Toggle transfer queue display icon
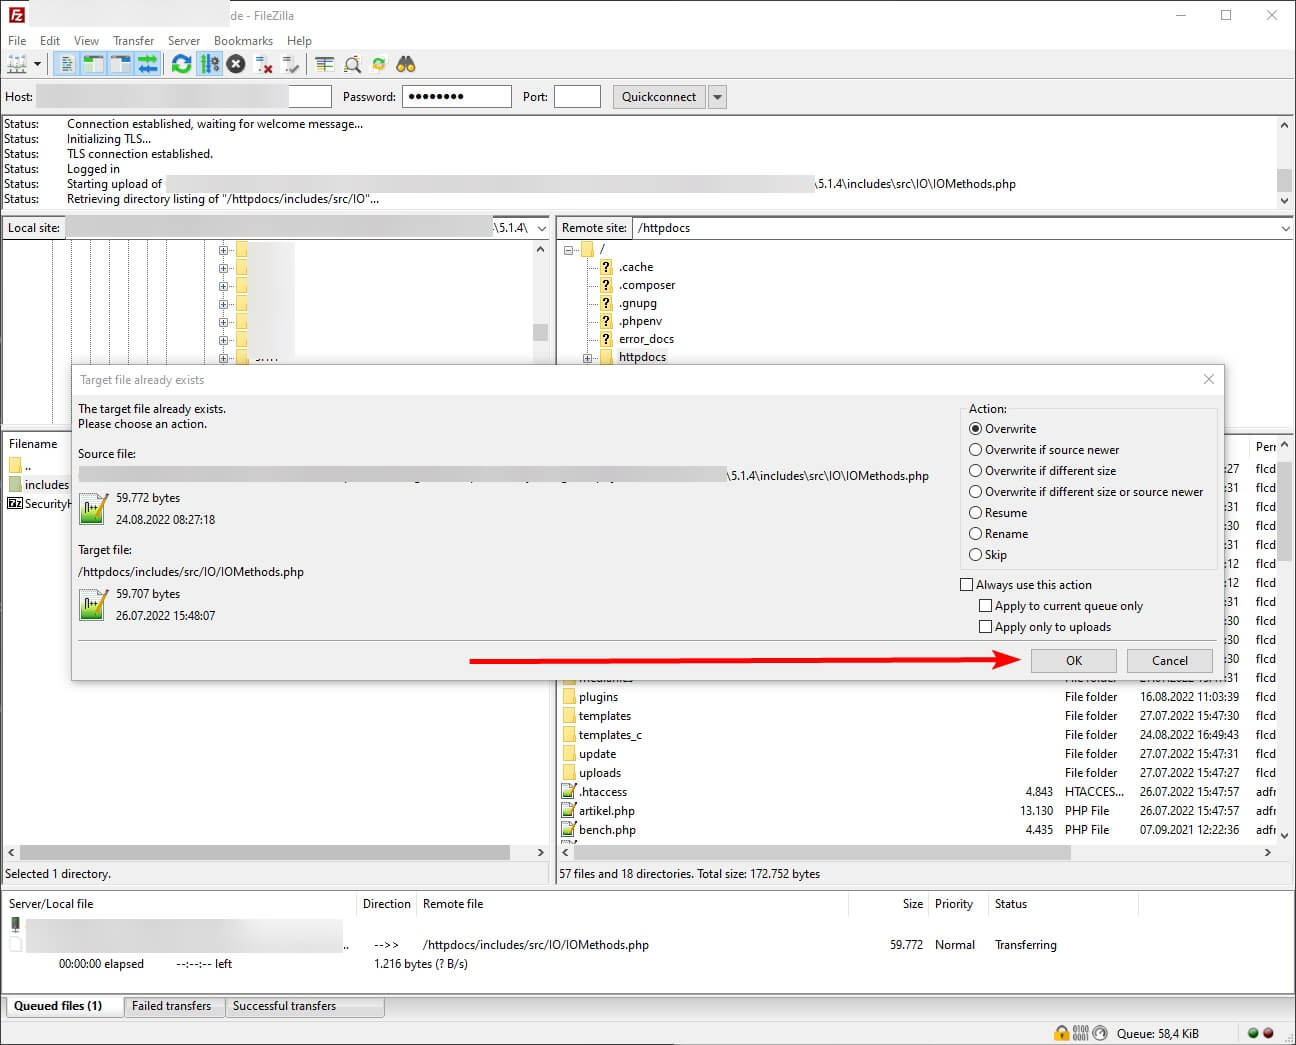Screen dimensions: 1296x1045 coord(148,64)
